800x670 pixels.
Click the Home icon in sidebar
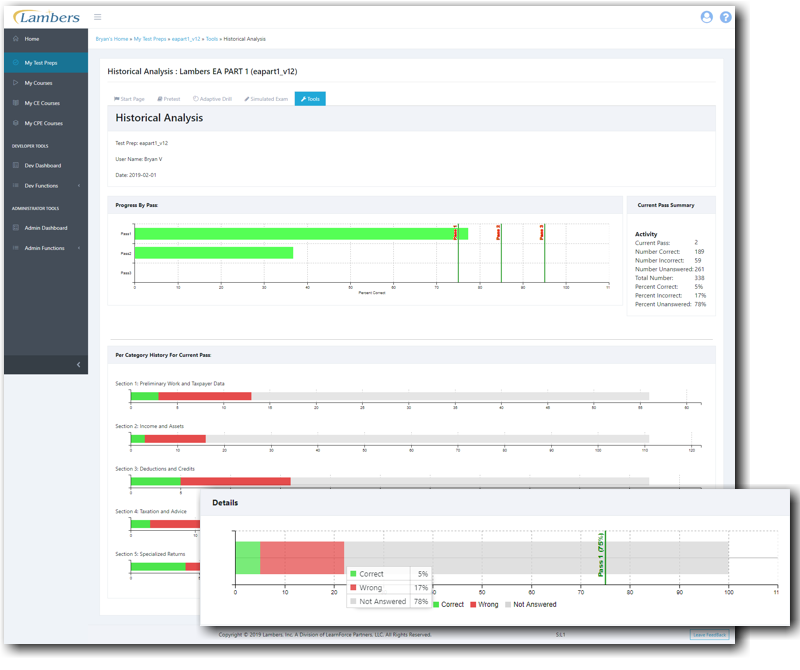click(x=16, y=39)
